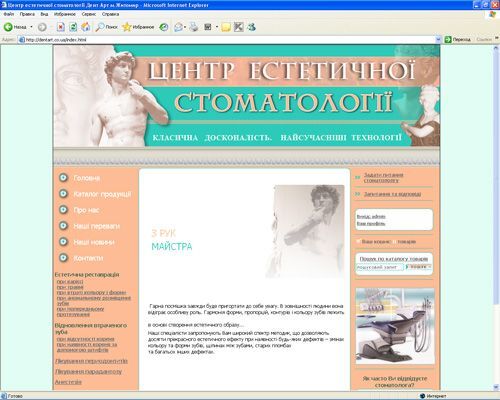Open the Избранное menu in menu bar

tap(65, 14)
